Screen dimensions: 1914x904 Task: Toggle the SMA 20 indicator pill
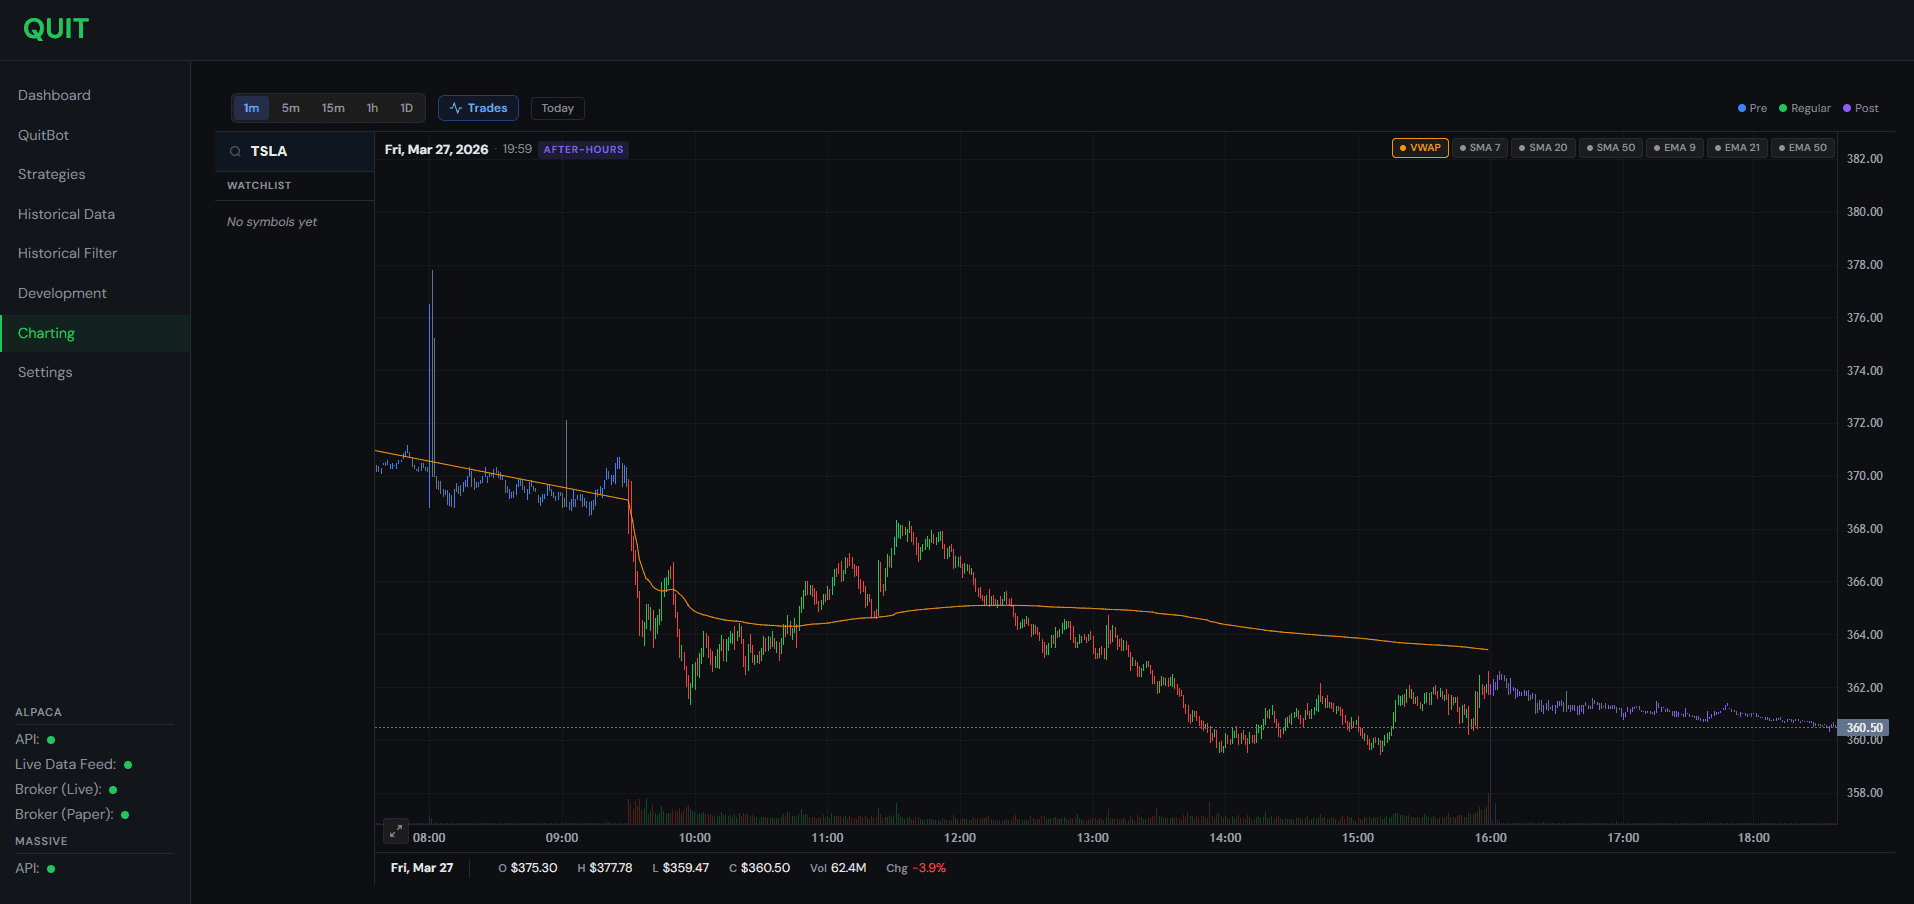[x=1543, y=147]
